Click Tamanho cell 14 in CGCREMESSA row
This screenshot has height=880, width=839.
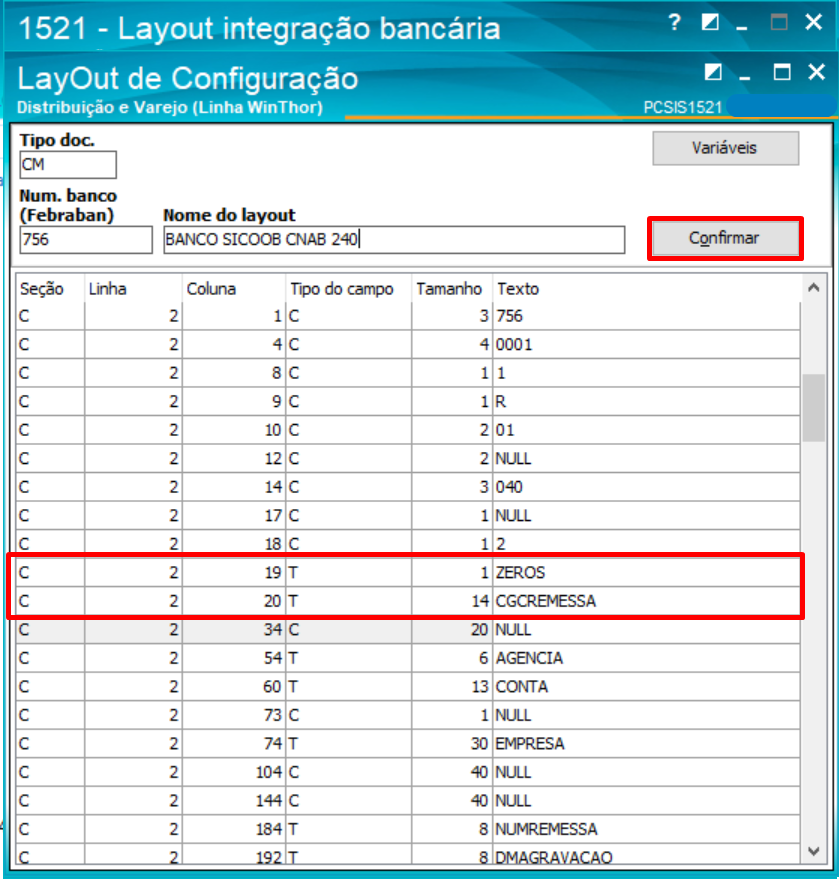[452, 602]
